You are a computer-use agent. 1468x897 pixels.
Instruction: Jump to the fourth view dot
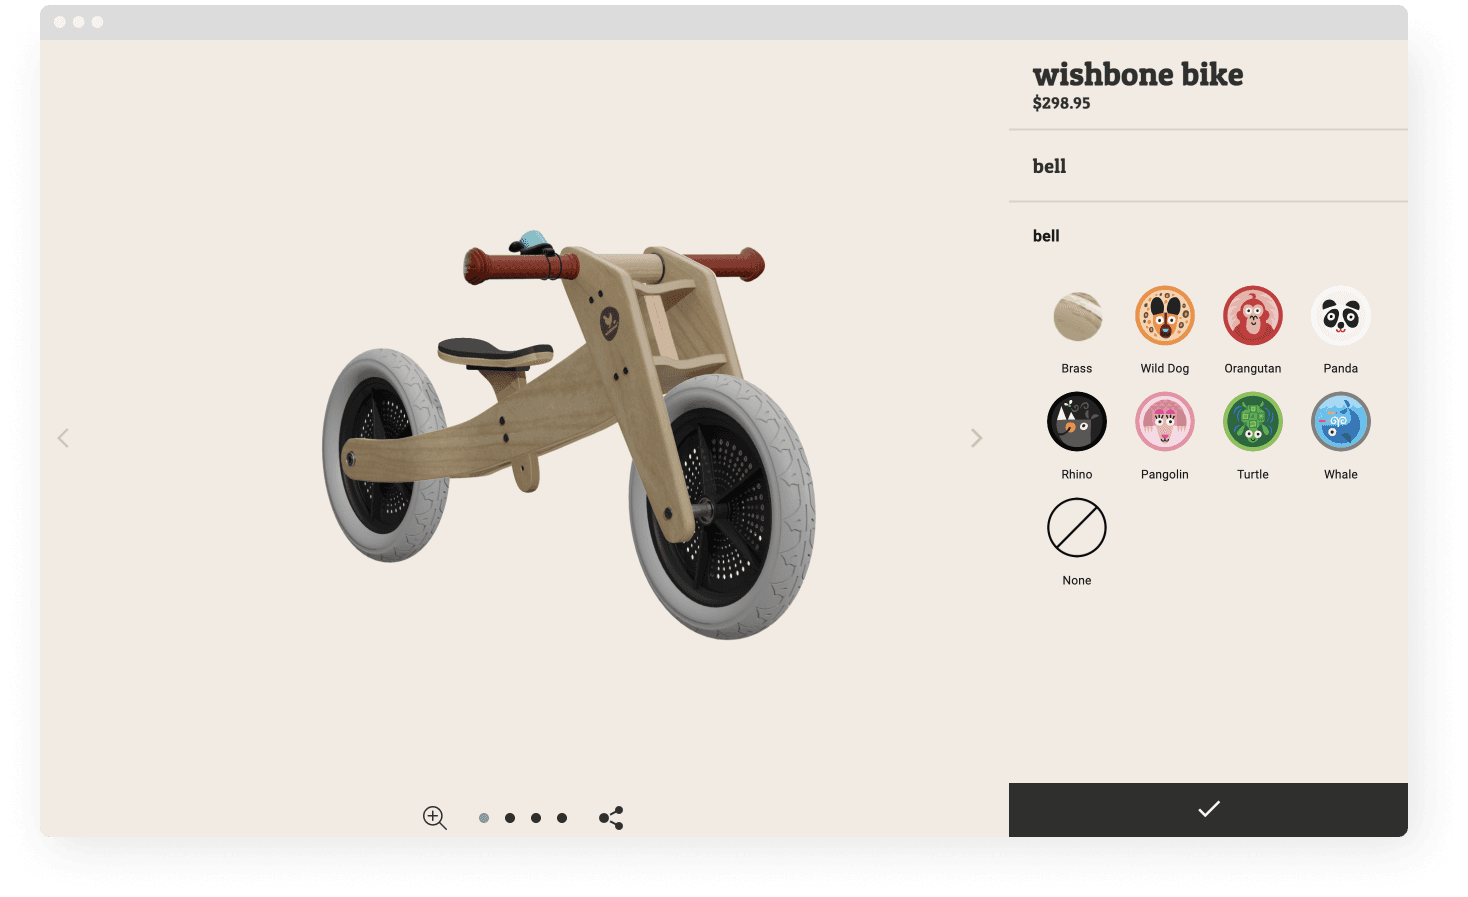(x=562, y=818)
